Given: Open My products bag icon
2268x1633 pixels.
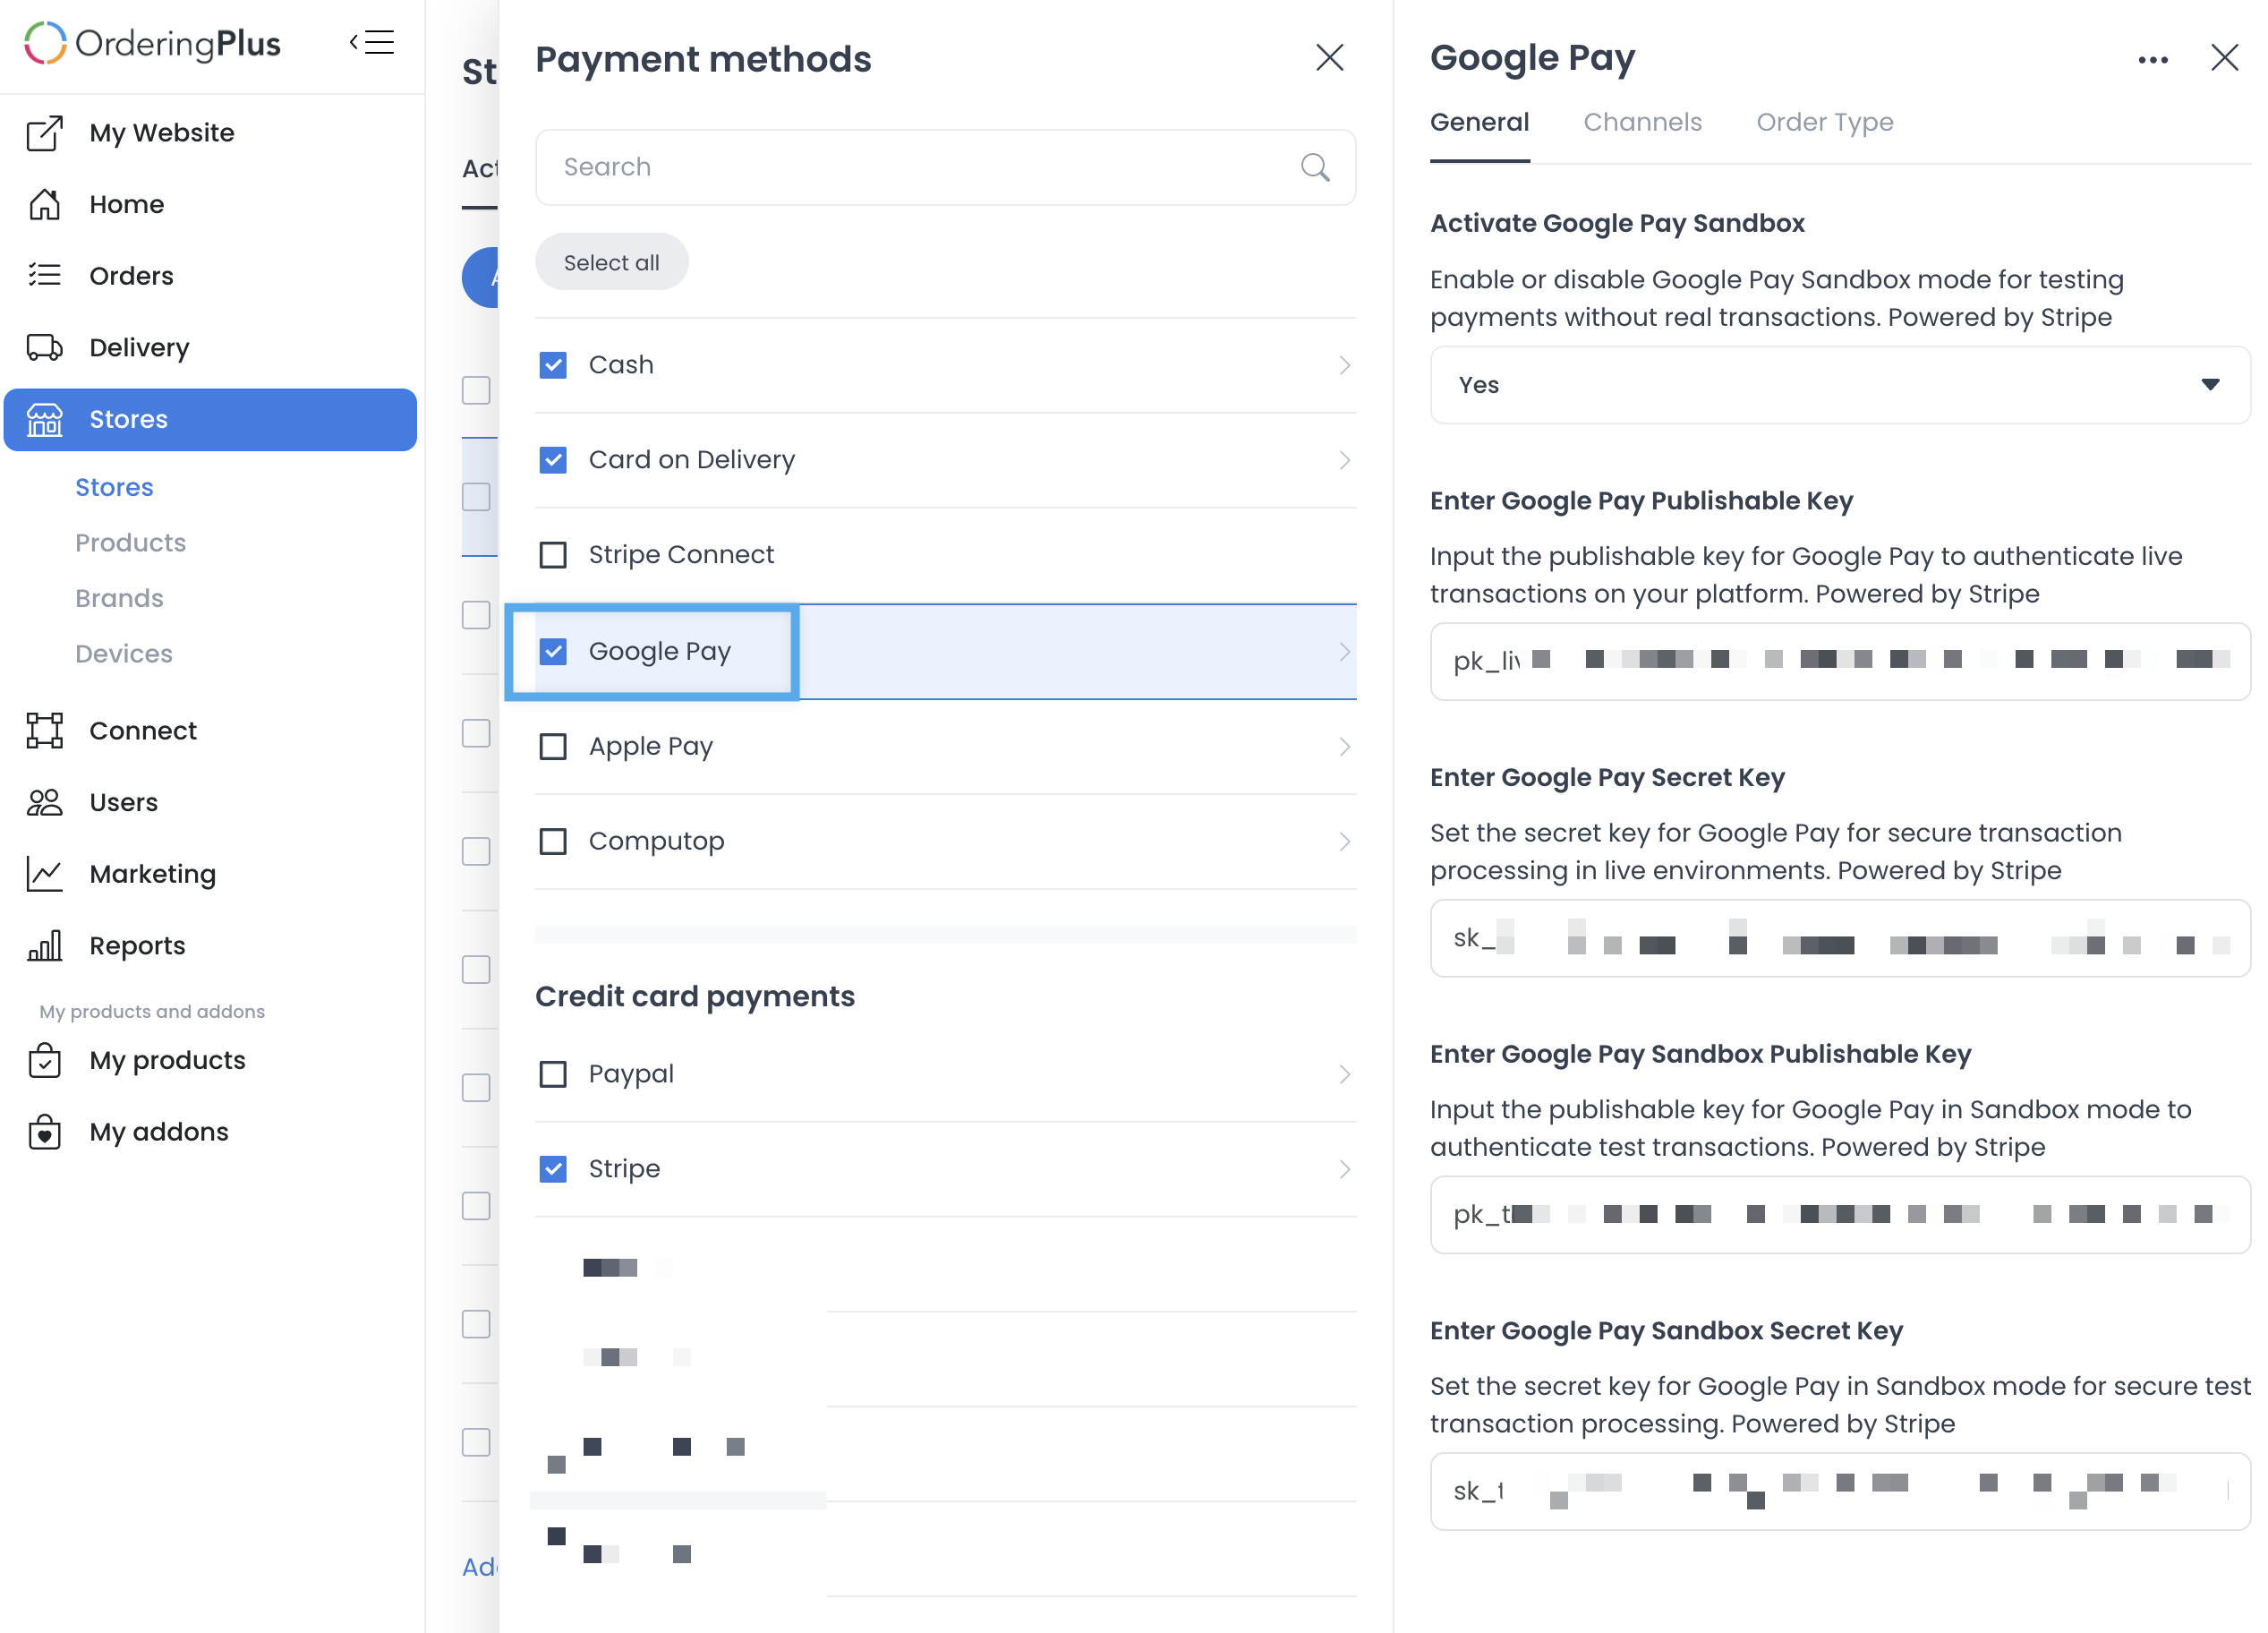Looking at the screenshot, I should click(44, 1060).
